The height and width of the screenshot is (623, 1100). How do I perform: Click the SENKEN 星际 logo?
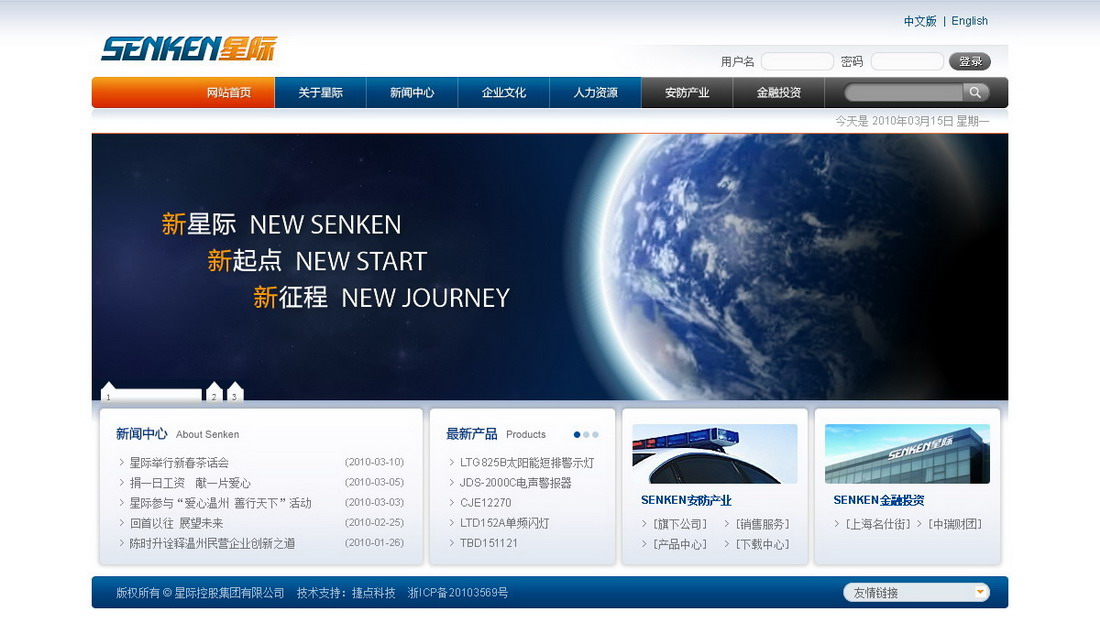[189, 48]
